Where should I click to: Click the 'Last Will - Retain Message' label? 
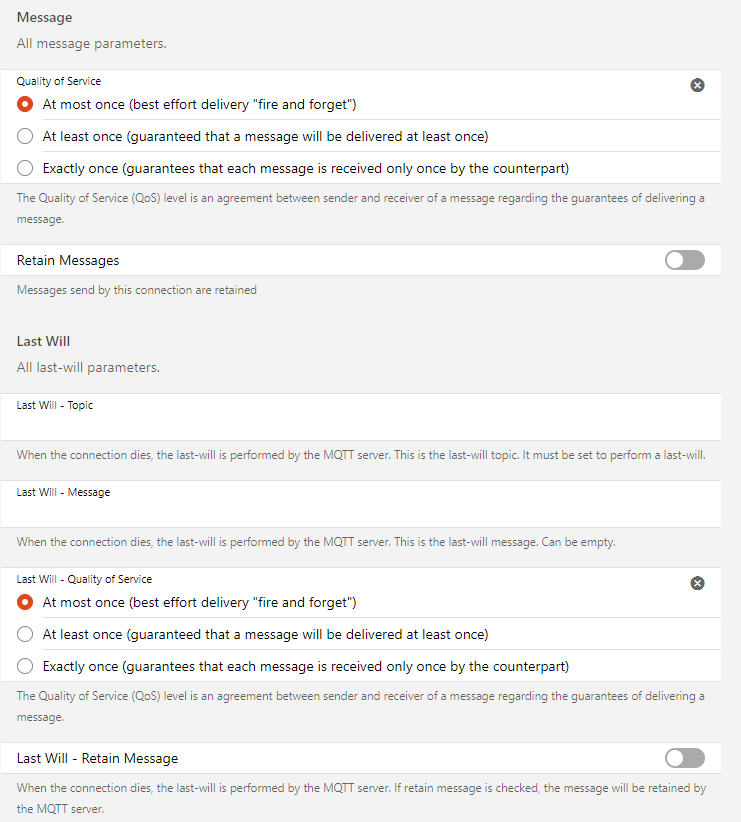click(98, 758)
